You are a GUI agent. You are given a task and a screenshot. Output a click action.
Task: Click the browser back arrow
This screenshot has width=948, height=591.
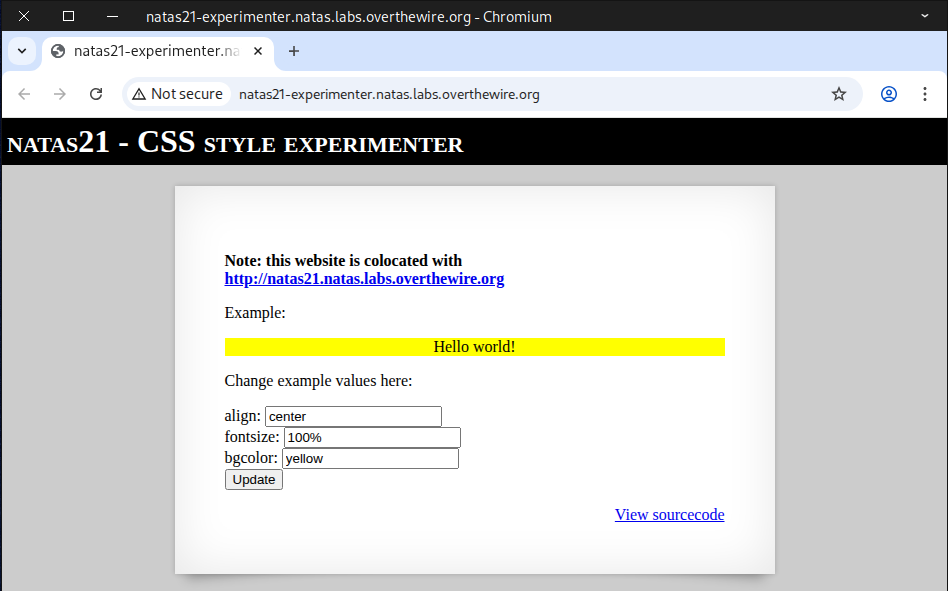click(25, 94)
